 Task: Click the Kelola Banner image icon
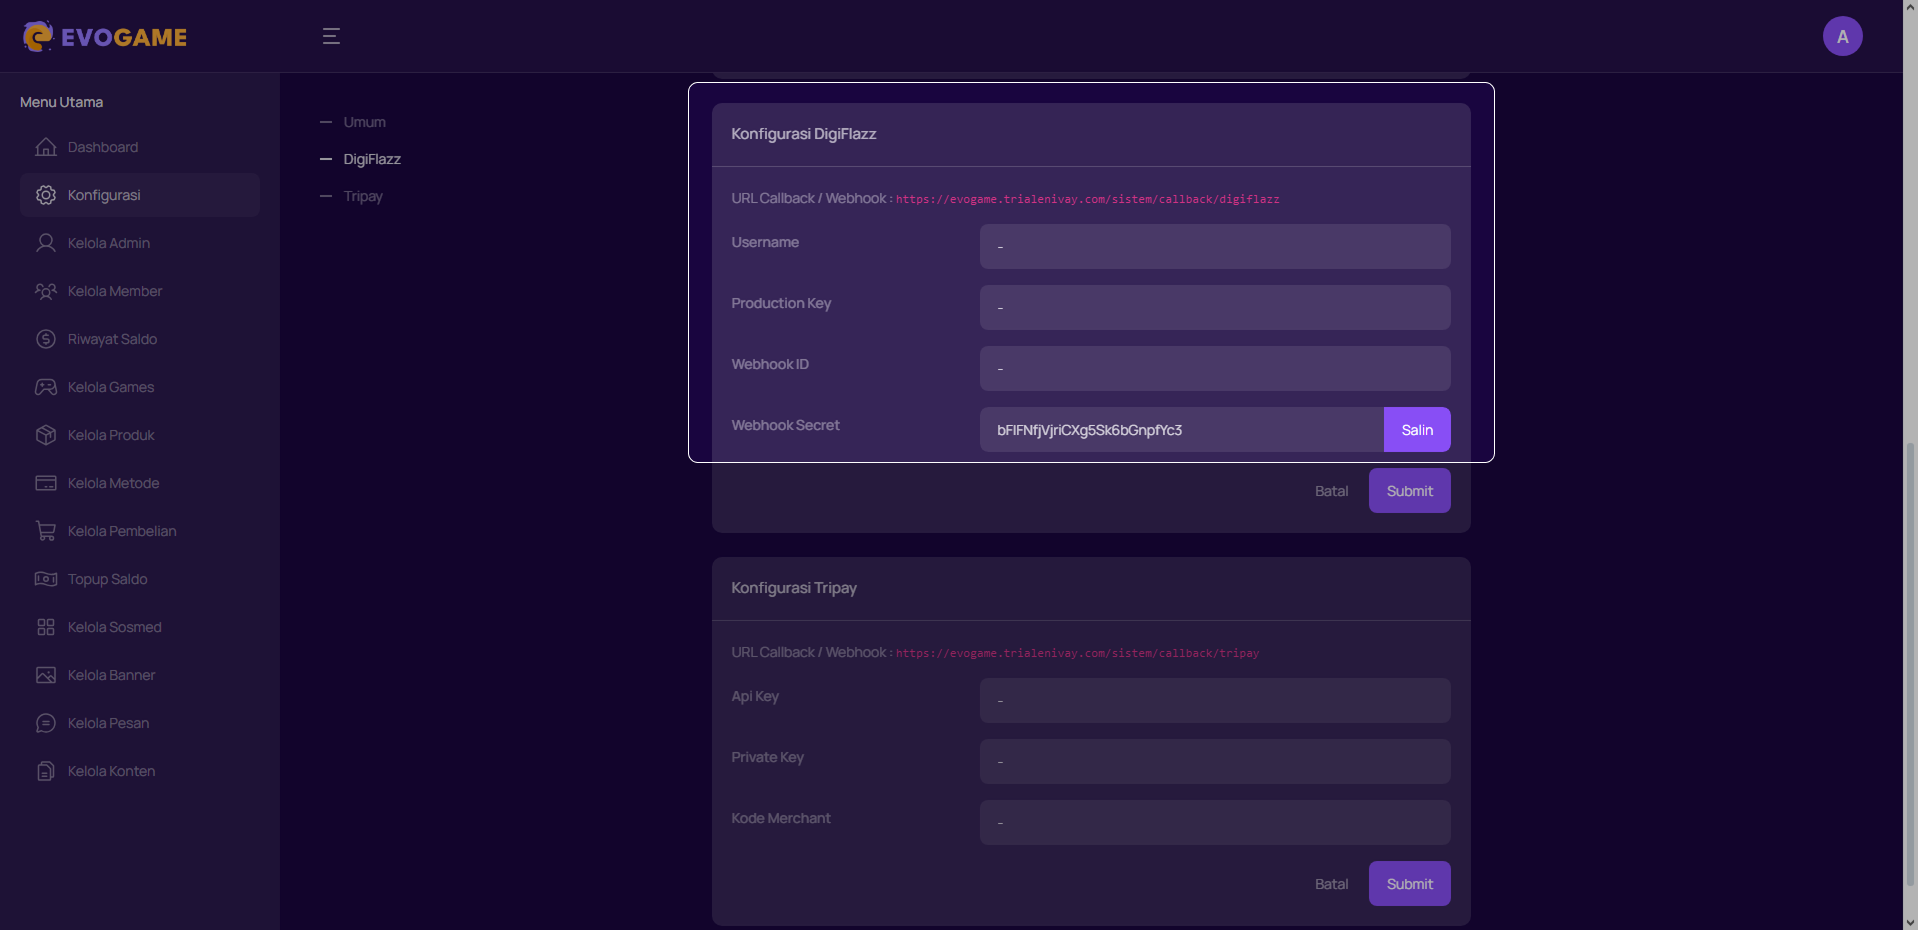[46, 675]
